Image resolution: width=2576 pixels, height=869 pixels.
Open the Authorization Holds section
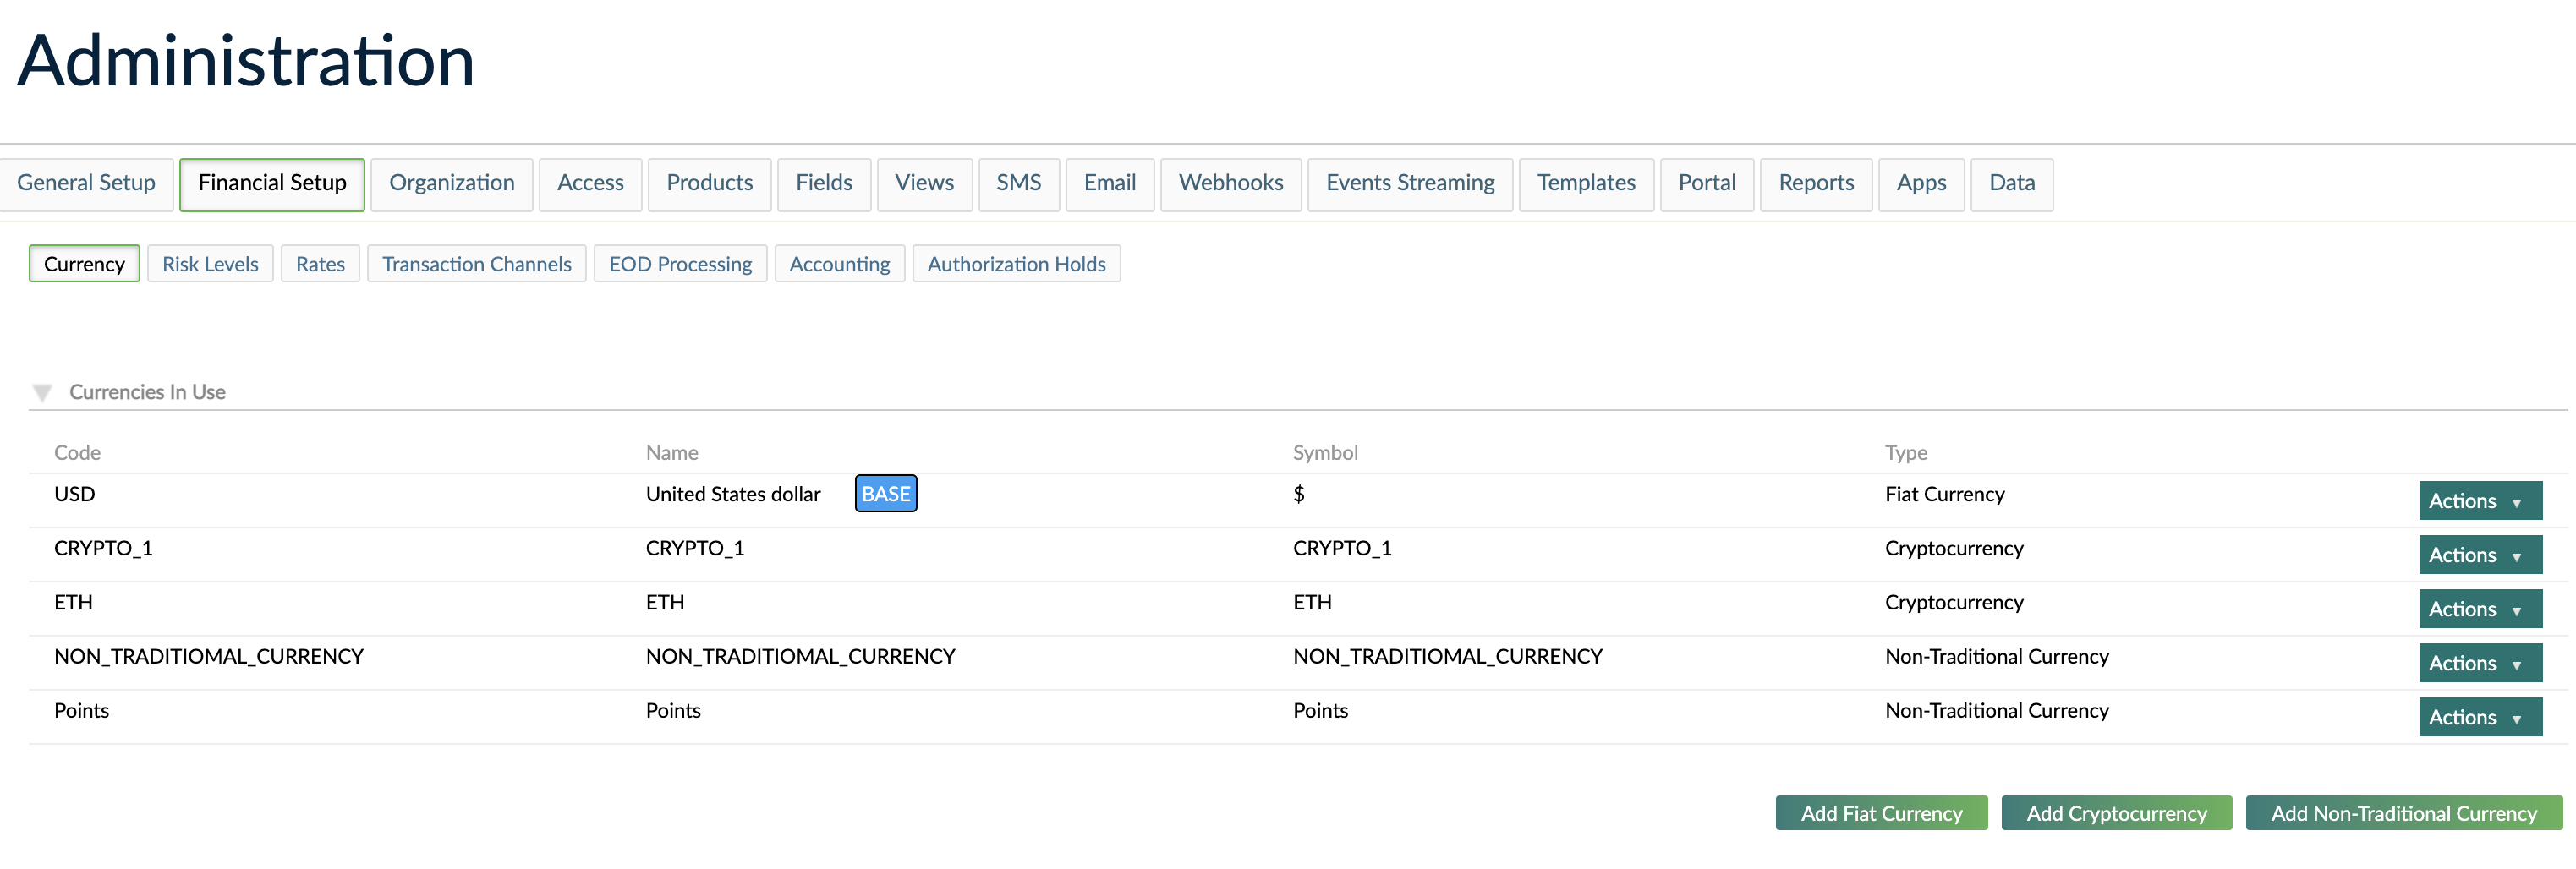(x=1016, y=263)
